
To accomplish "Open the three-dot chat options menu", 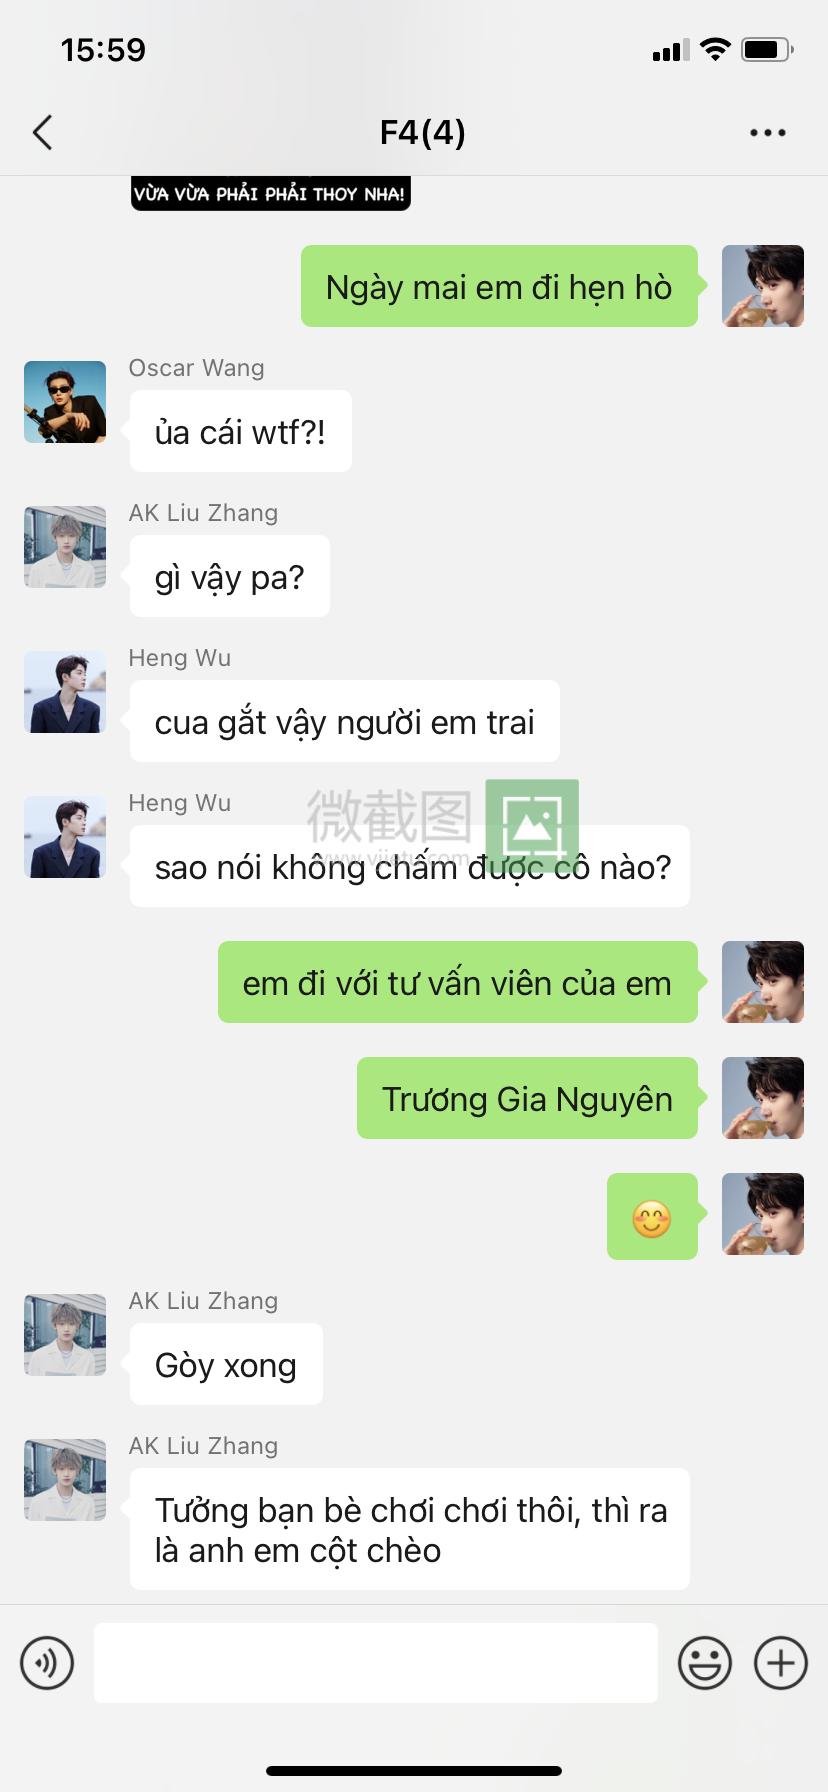I will (x=767, y=132).
